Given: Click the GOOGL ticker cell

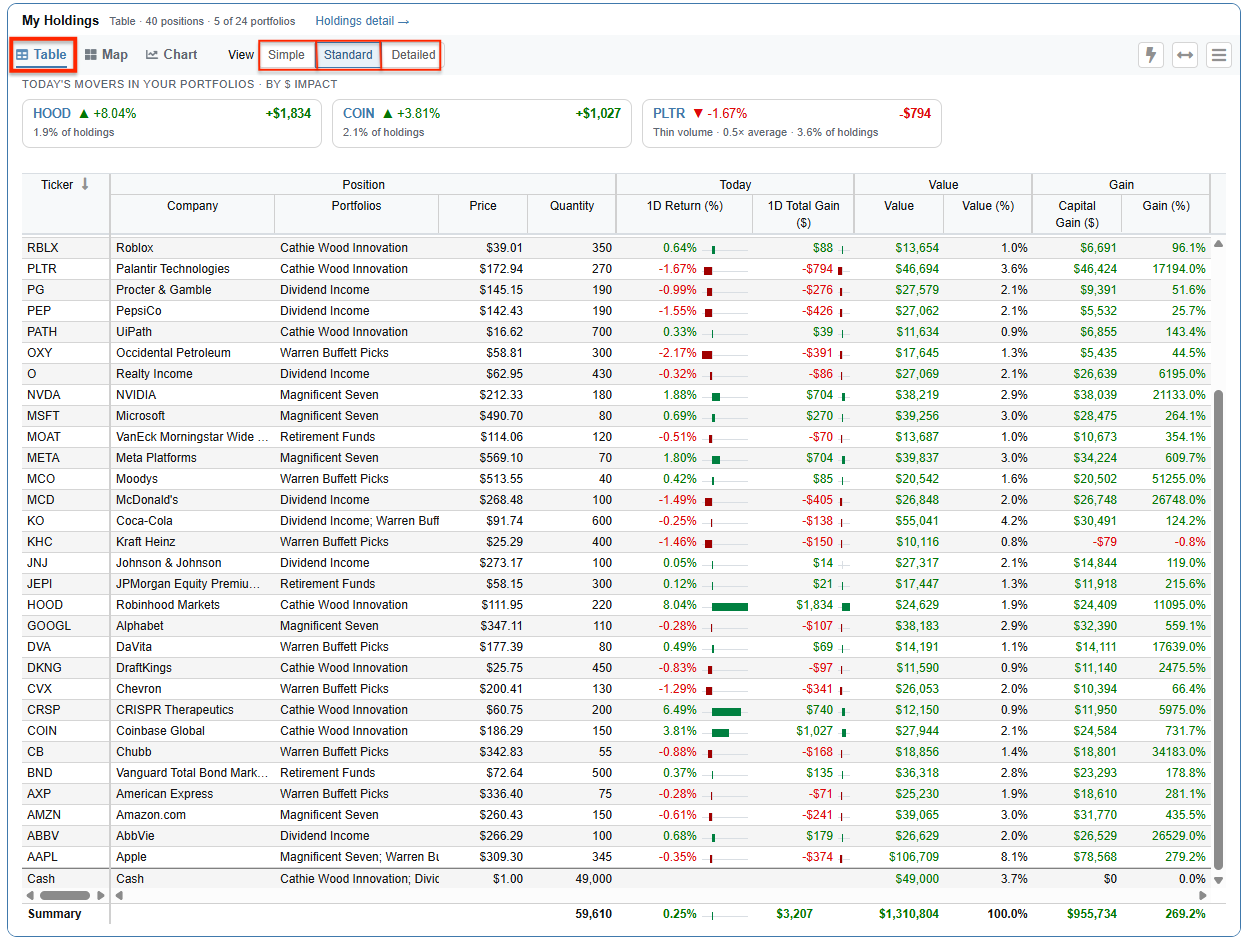Looking at the screenshot, I should coord(66,626).
